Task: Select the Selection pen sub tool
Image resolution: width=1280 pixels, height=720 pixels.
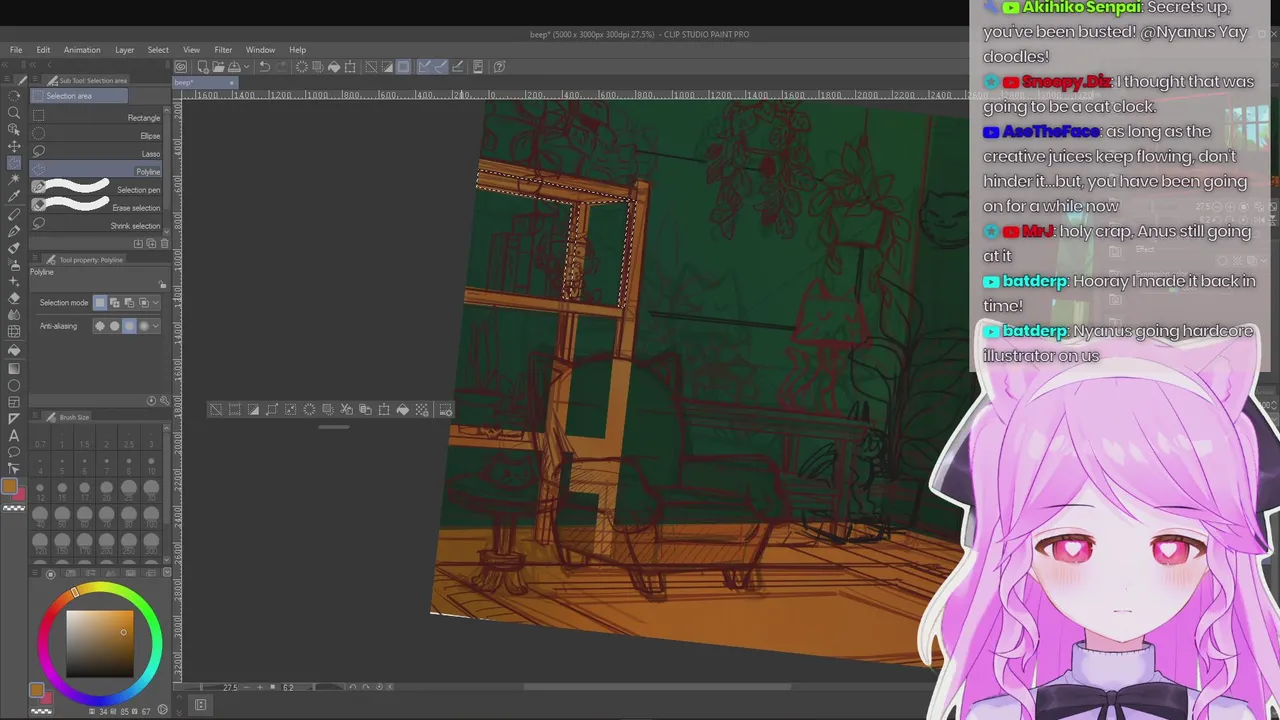Action: 96,189
